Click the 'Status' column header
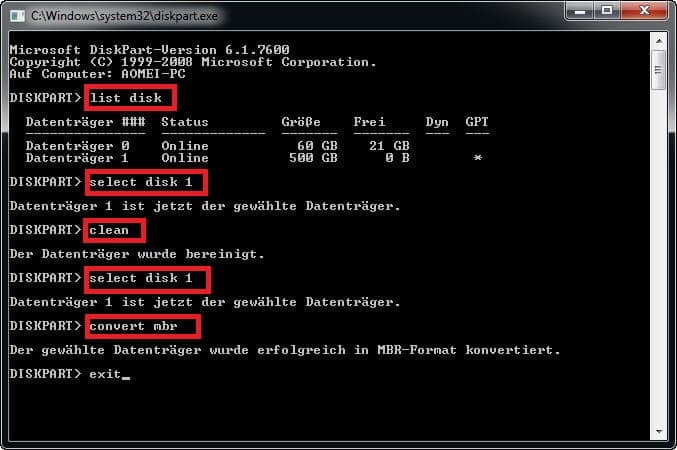The height and width of the screenshot is (450, 677). [x=185, y=122]
